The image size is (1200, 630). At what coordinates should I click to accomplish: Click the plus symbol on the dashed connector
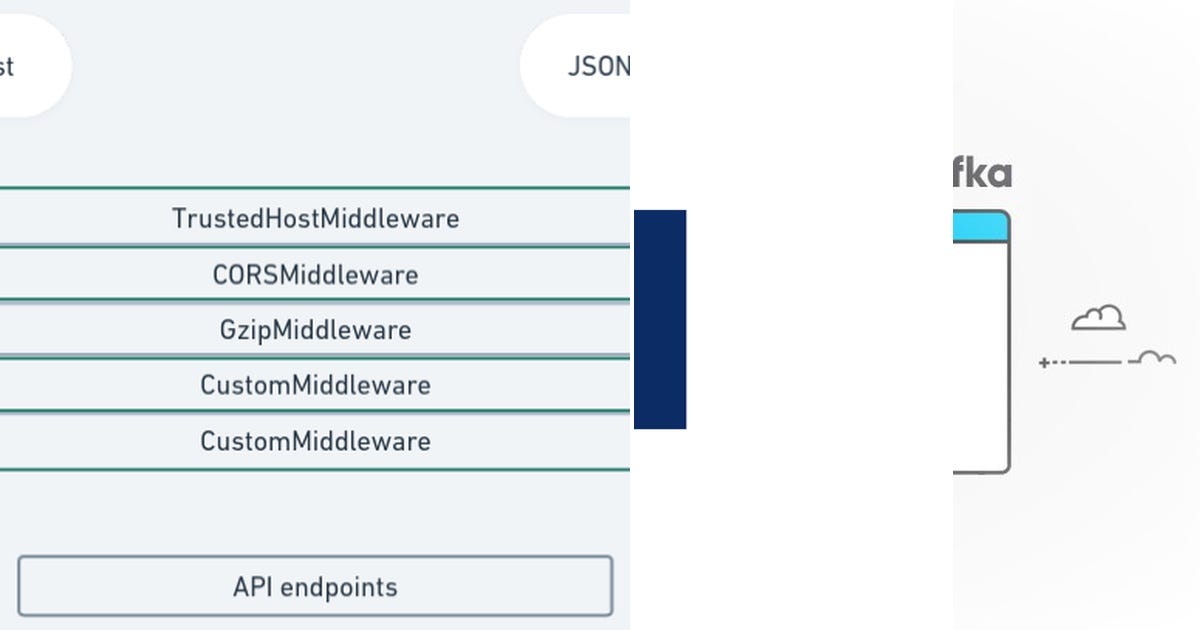[1043, 363]
